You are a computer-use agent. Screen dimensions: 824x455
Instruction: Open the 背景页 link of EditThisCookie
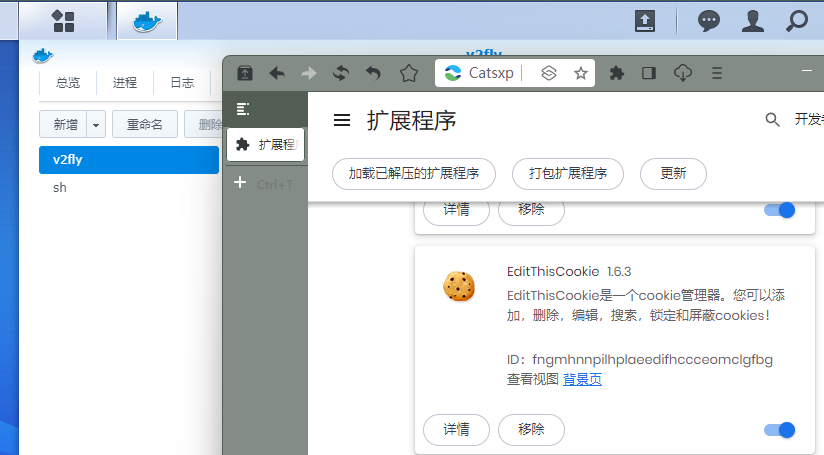click(582, 379)
